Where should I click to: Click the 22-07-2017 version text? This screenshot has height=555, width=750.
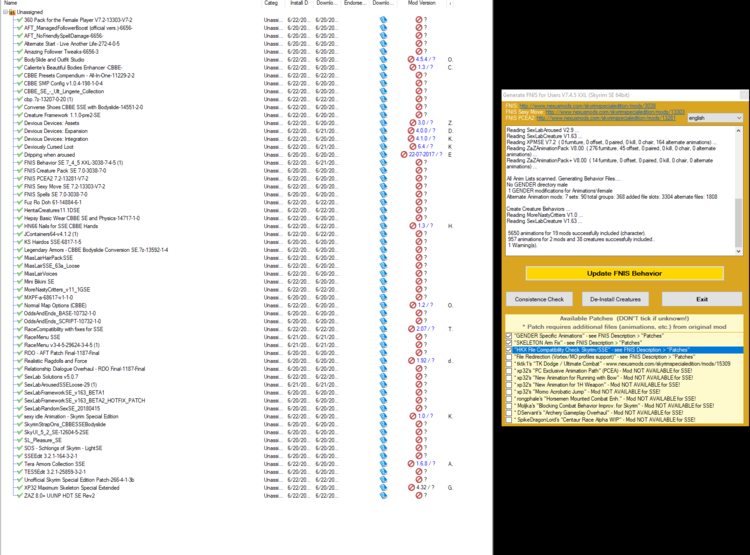[425, 155]
